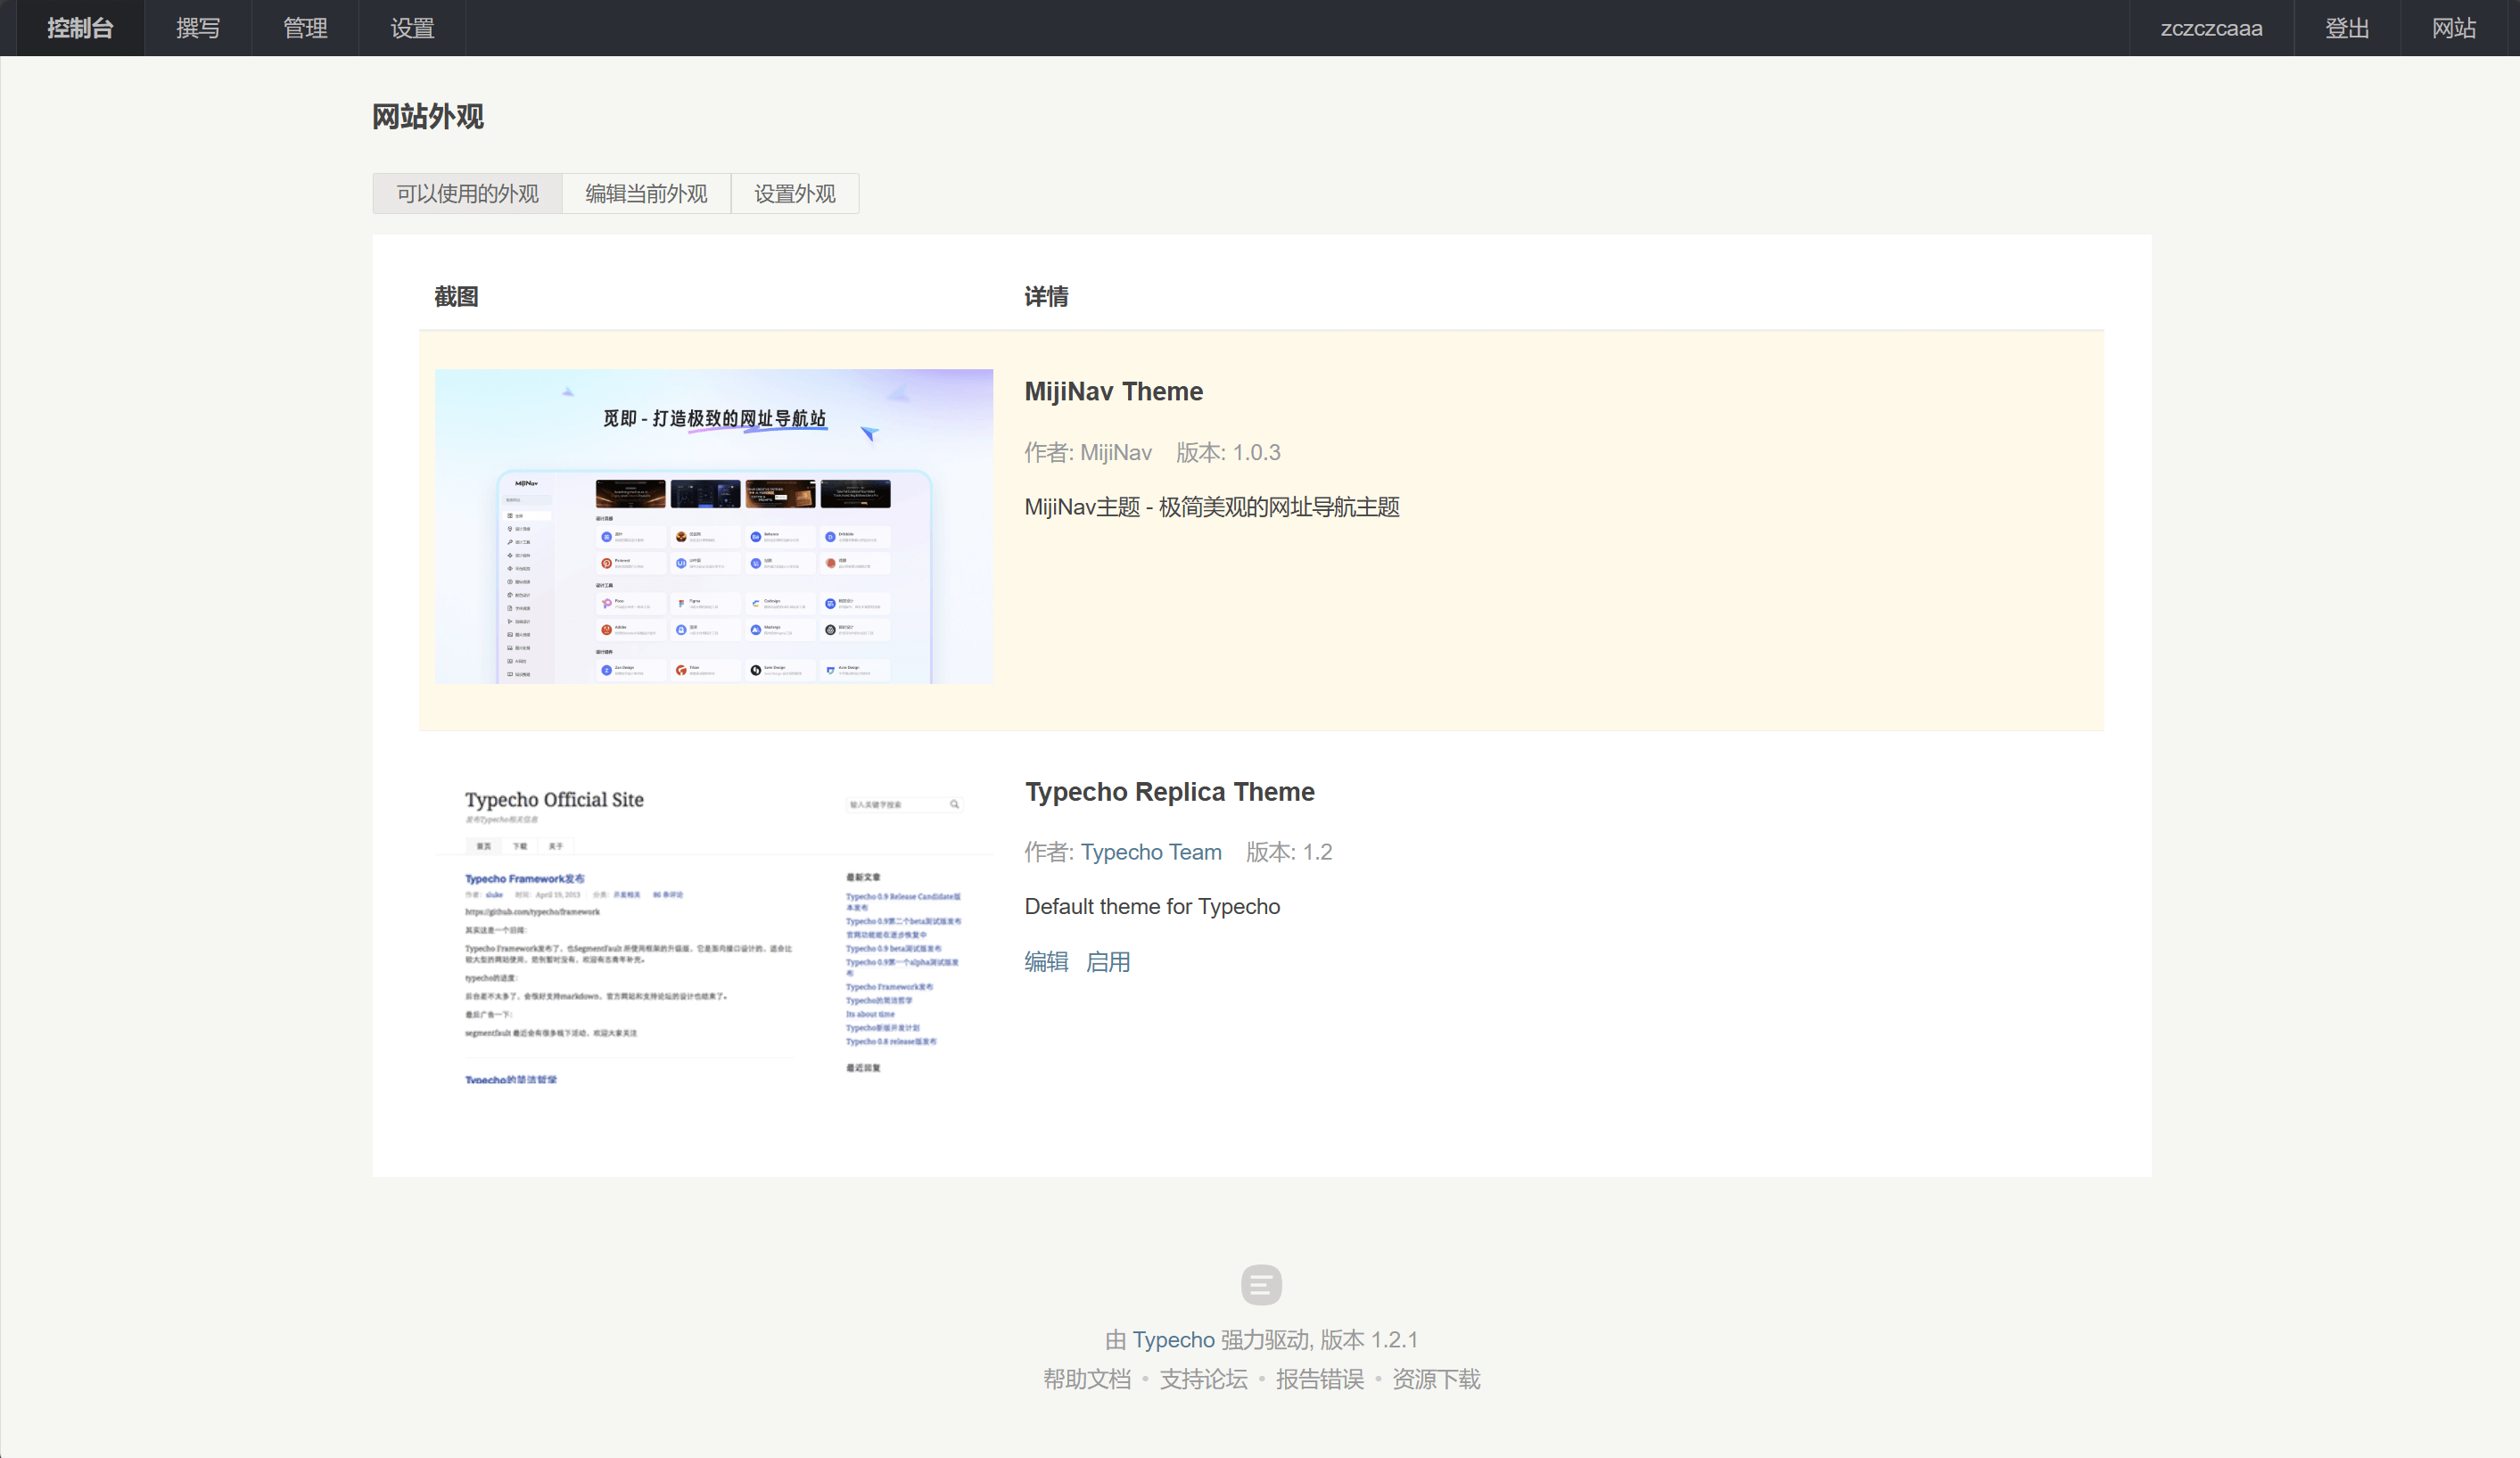
Task: Log out via the 登出 button
Action: point(2345,28)
